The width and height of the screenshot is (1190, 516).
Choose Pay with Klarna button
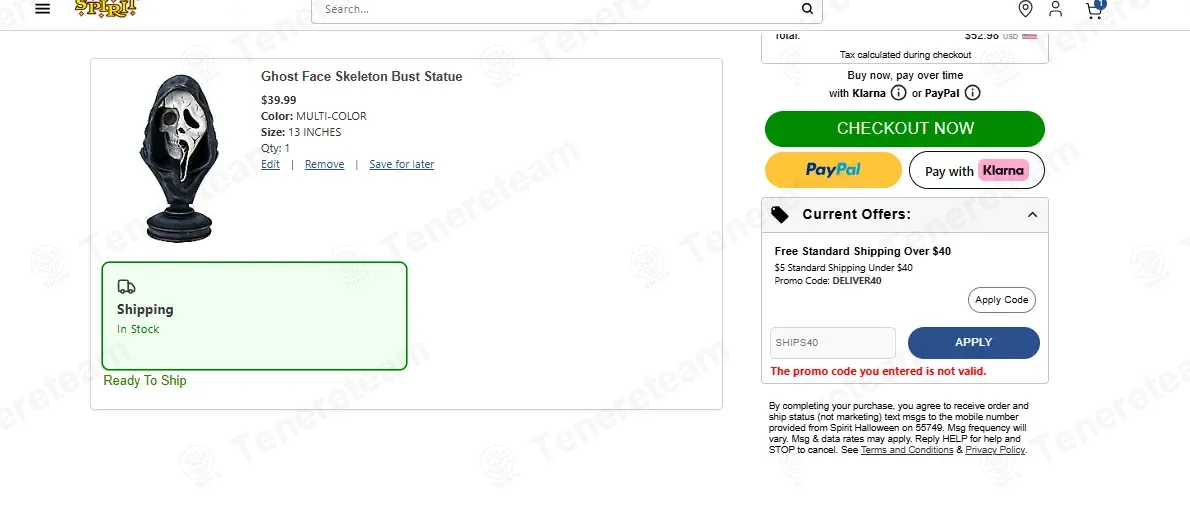coord(977,170)
